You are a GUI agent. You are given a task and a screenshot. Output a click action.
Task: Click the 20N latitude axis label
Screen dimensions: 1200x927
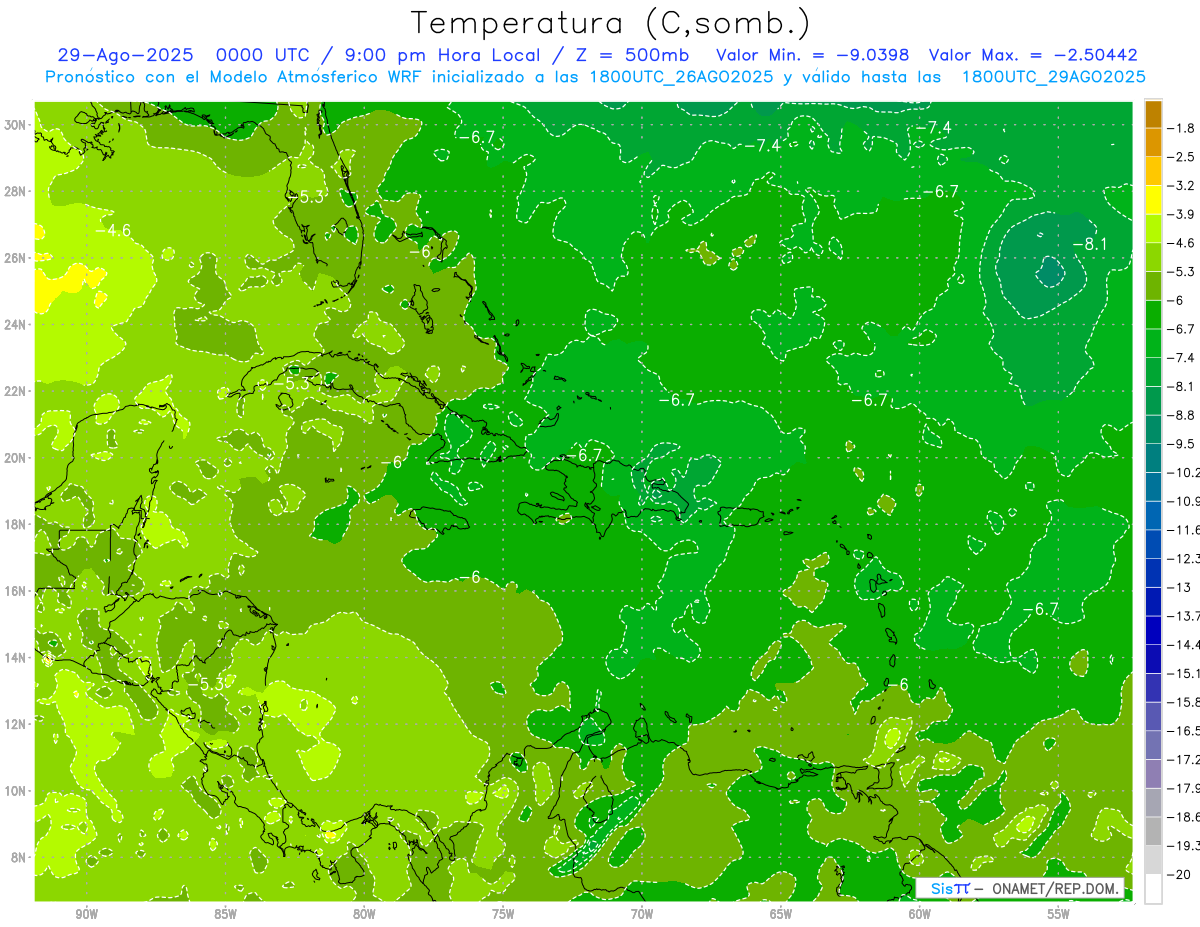coord(17,457)
